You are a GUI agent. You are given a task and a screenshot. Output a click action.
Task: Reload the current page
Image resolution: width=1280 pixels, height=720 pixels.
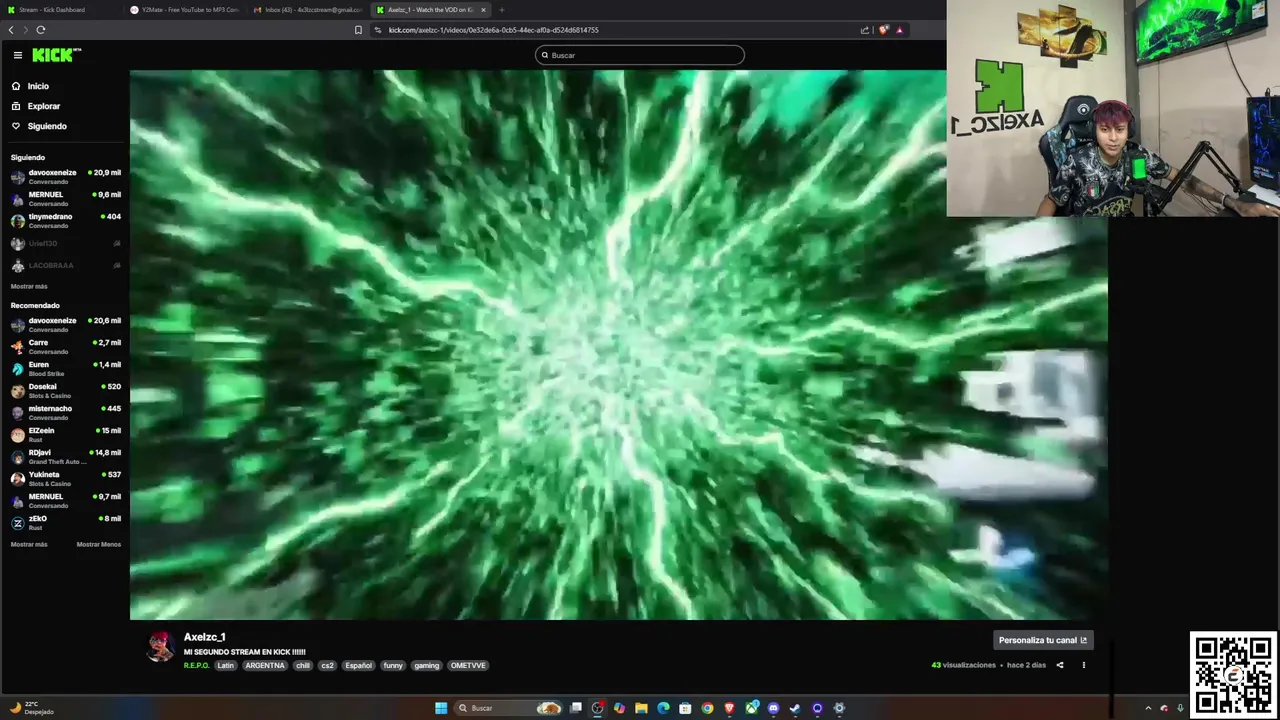click(40, 30)
